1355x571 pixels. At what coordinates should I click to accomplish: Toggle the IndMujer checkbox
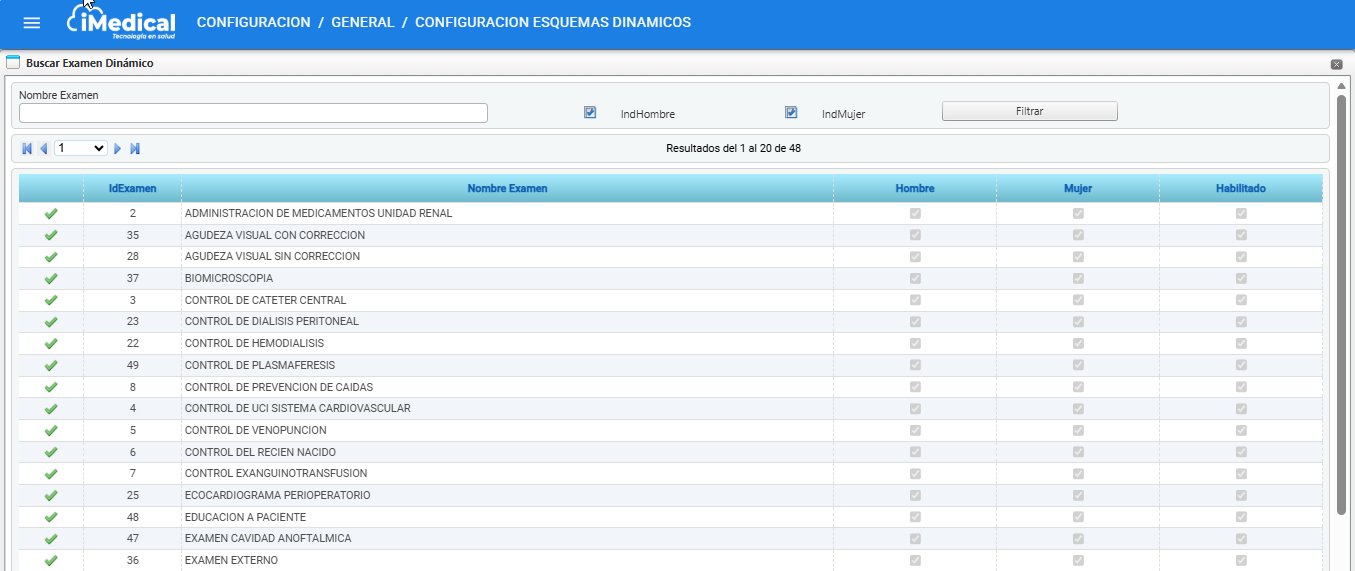click(x=791, y=113)
